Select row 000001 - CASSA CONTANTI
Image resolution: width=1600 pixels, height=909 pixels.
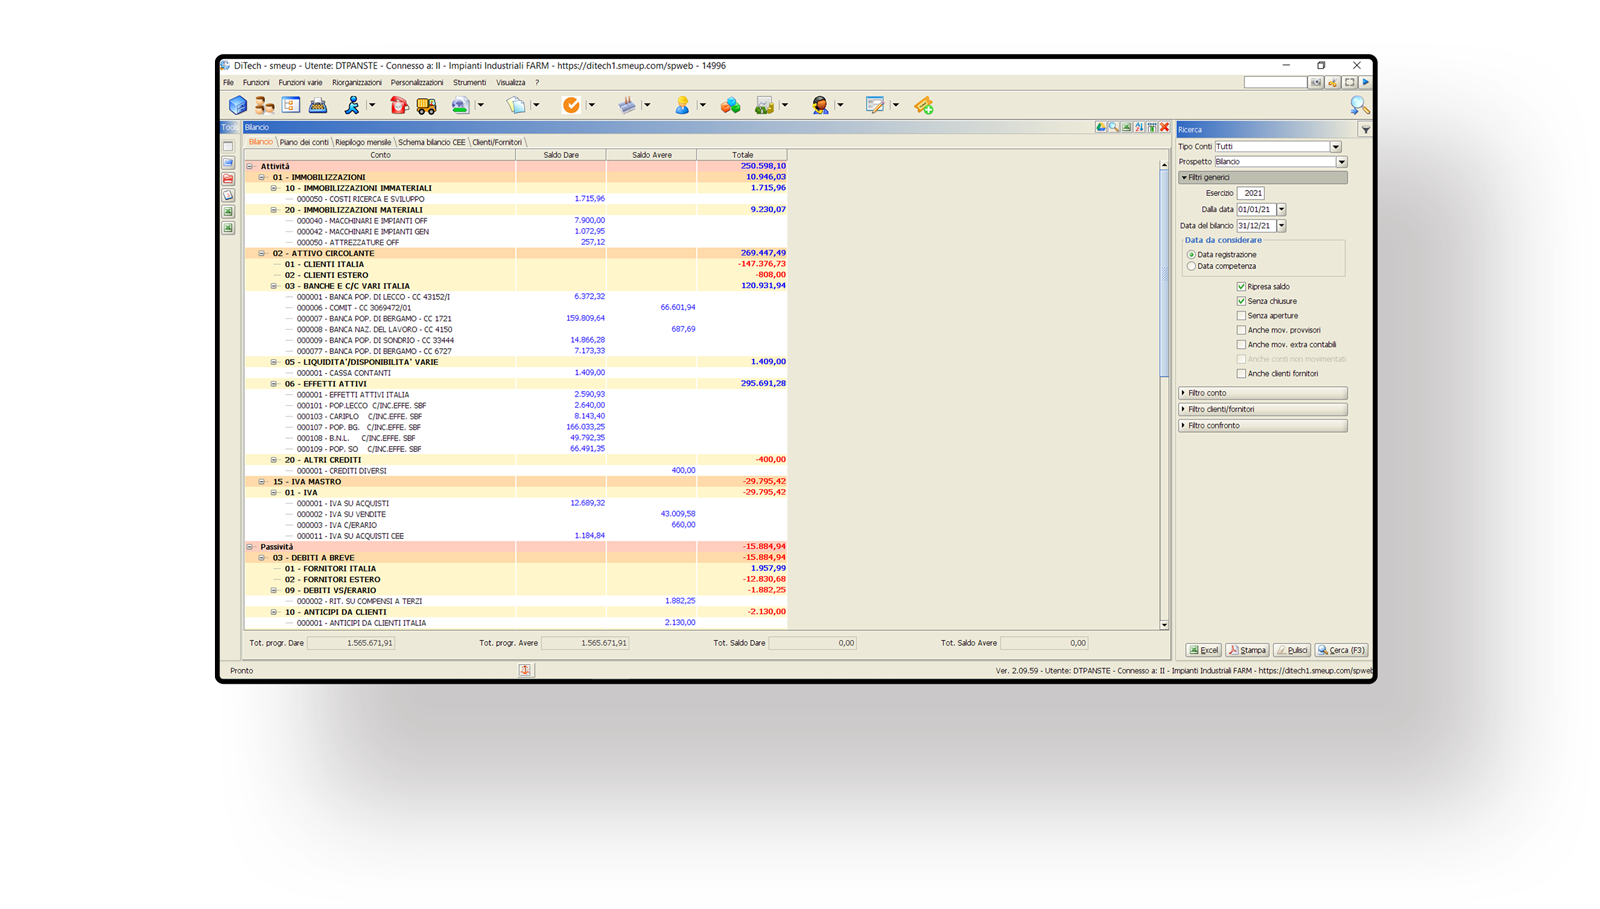tap(516, 373)
